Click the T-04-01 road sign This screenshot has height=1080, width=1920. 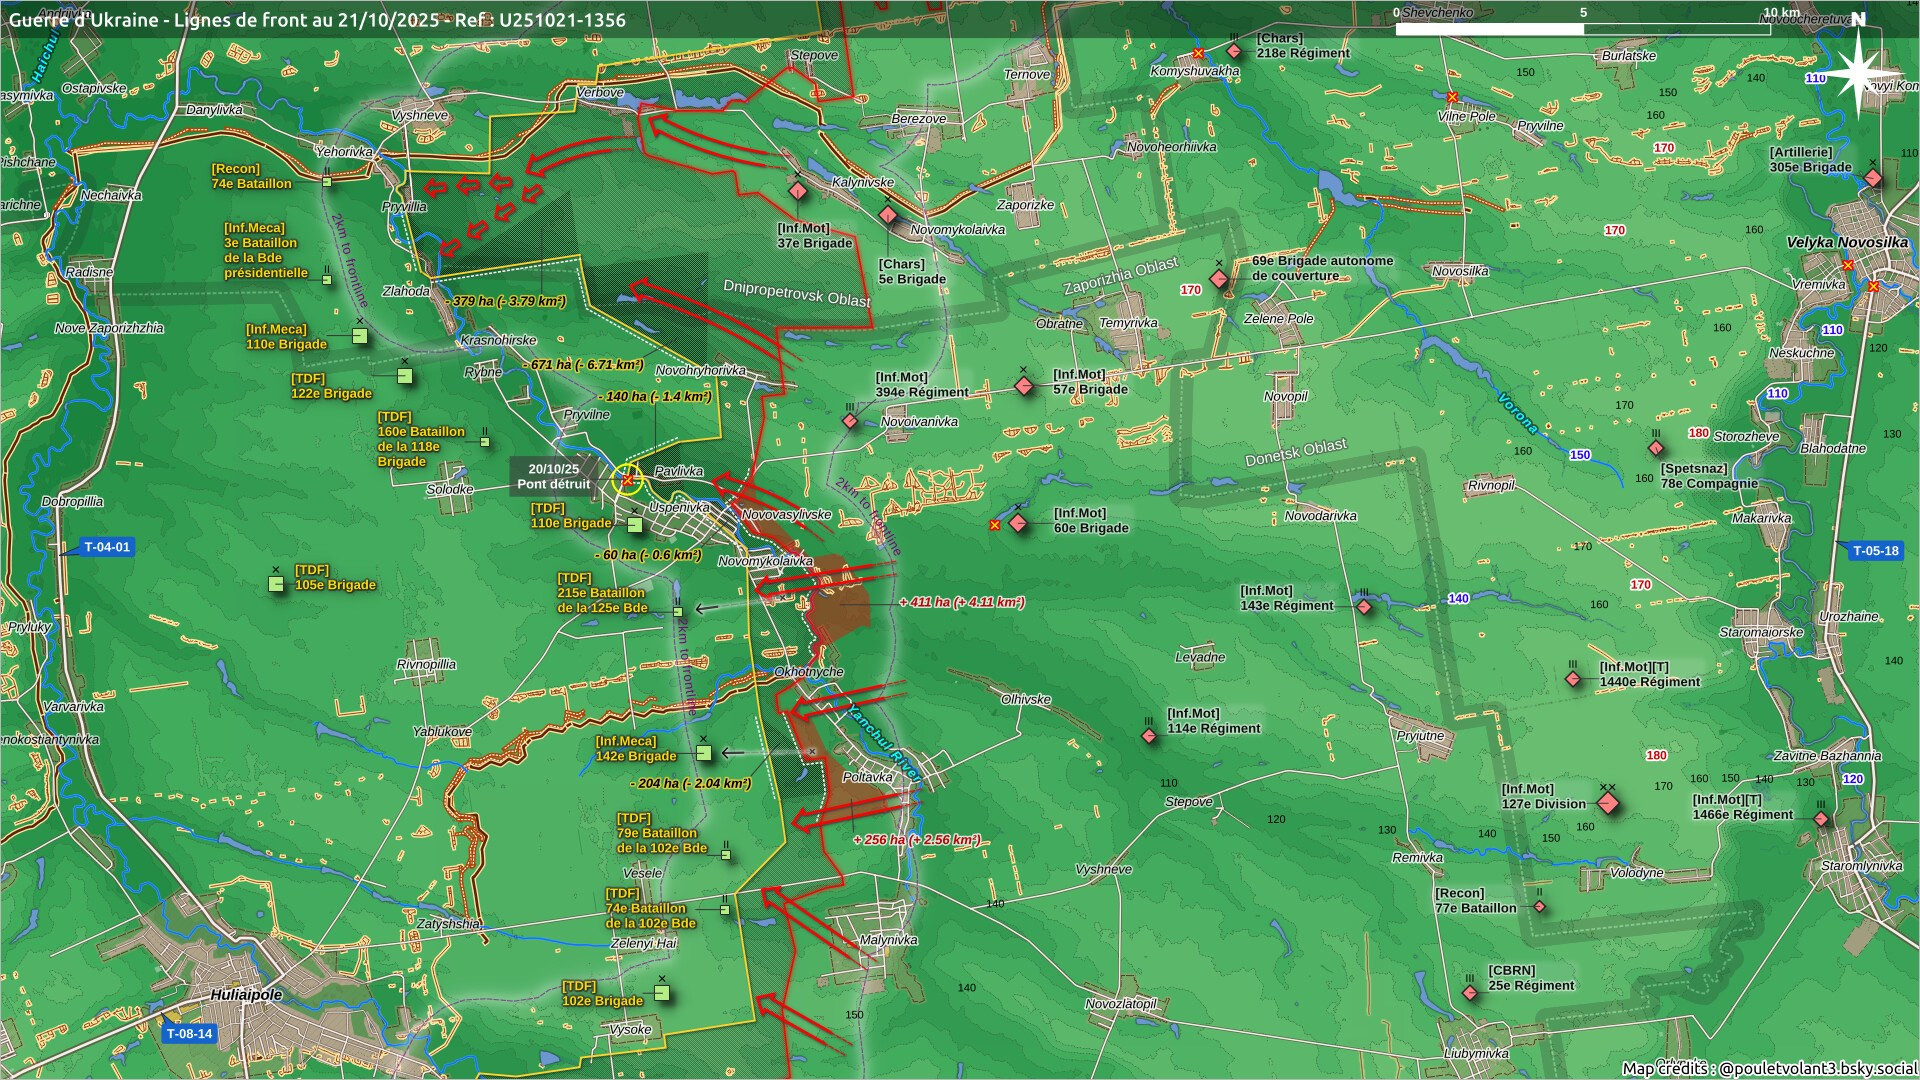click(x=106, y=547)
